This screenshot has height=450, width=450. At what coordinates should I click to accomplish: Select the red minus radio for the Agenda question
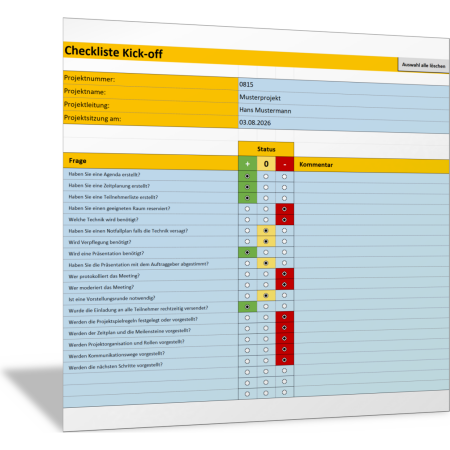click(284, 177)
